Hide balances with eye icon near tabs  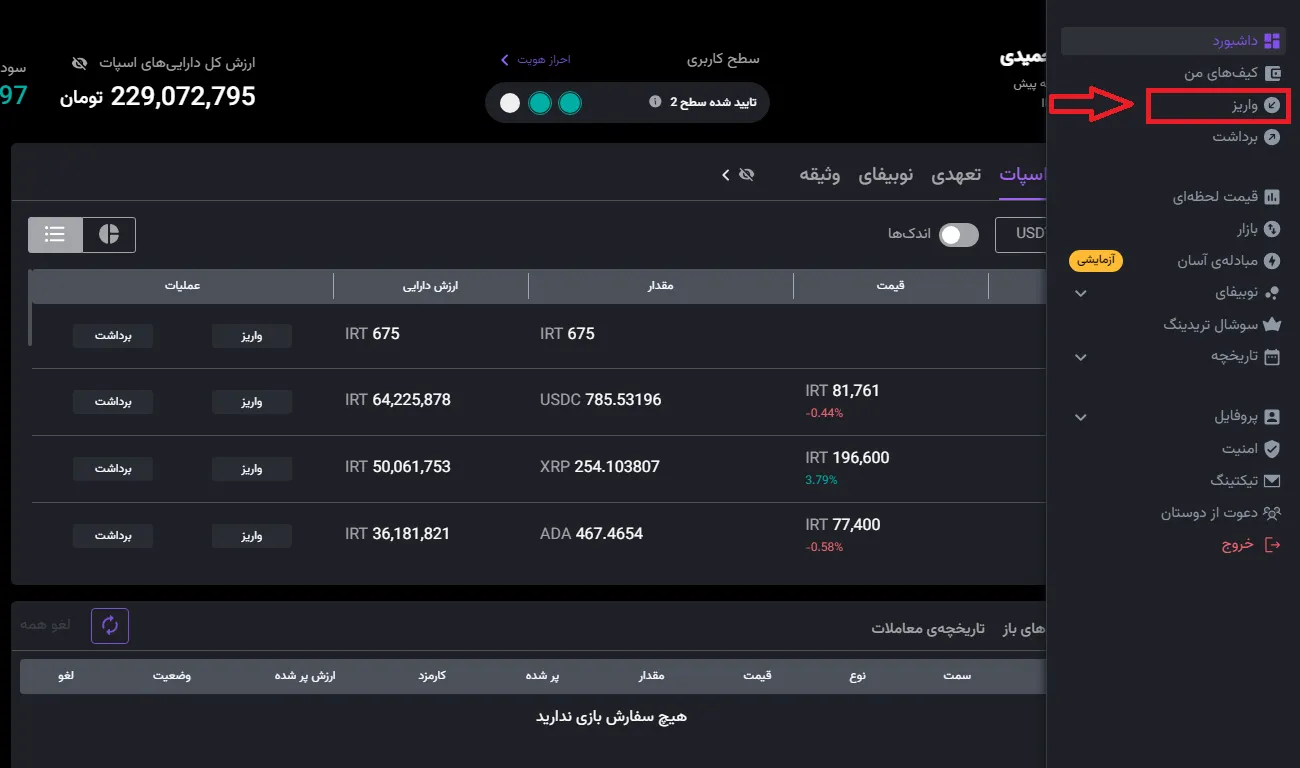[745, 174]
